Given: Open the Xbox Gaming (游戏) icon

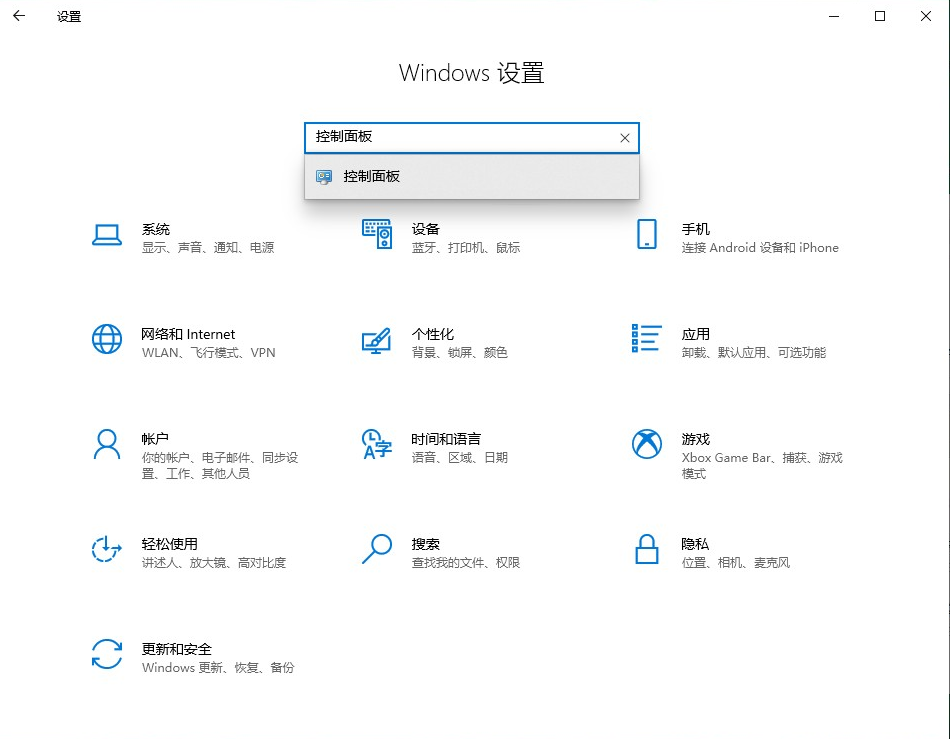Looking at the screenshot, I should [647, 444].
